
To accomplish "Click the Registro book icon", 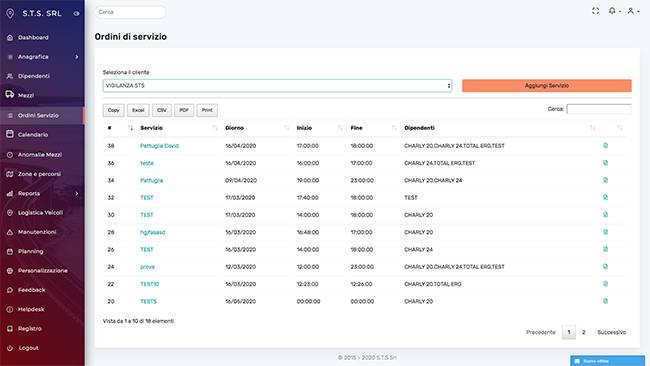I will pos(10,328).
